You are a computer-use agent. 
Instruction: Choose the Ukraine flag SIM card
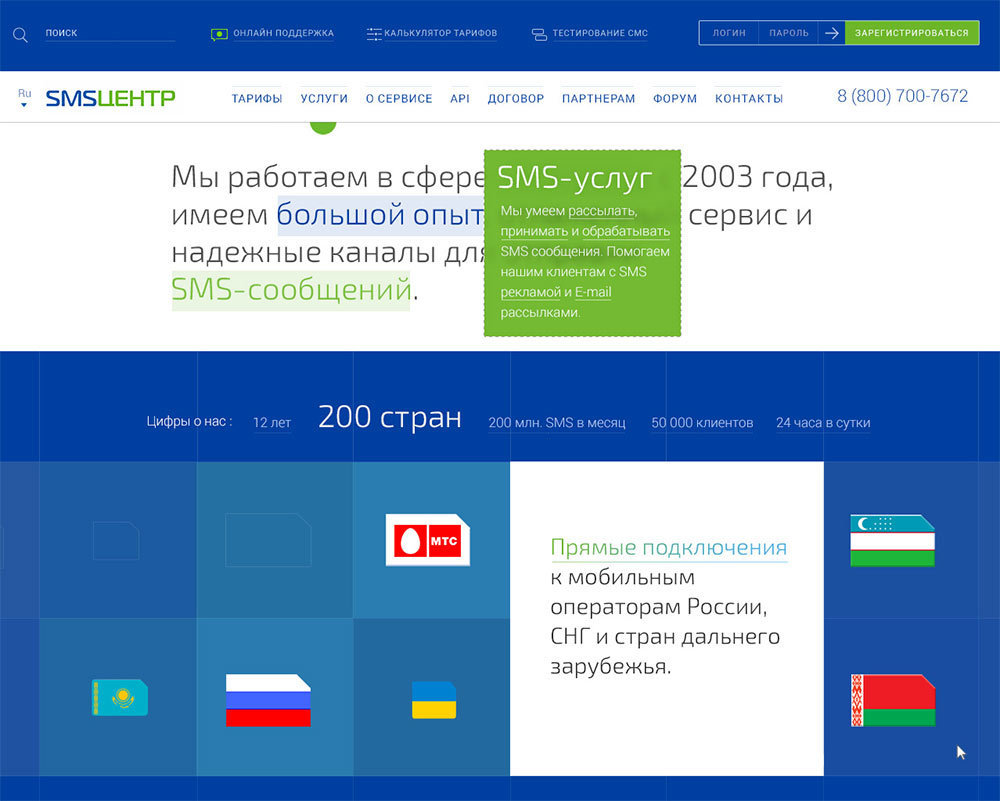(x=434, y=700)
